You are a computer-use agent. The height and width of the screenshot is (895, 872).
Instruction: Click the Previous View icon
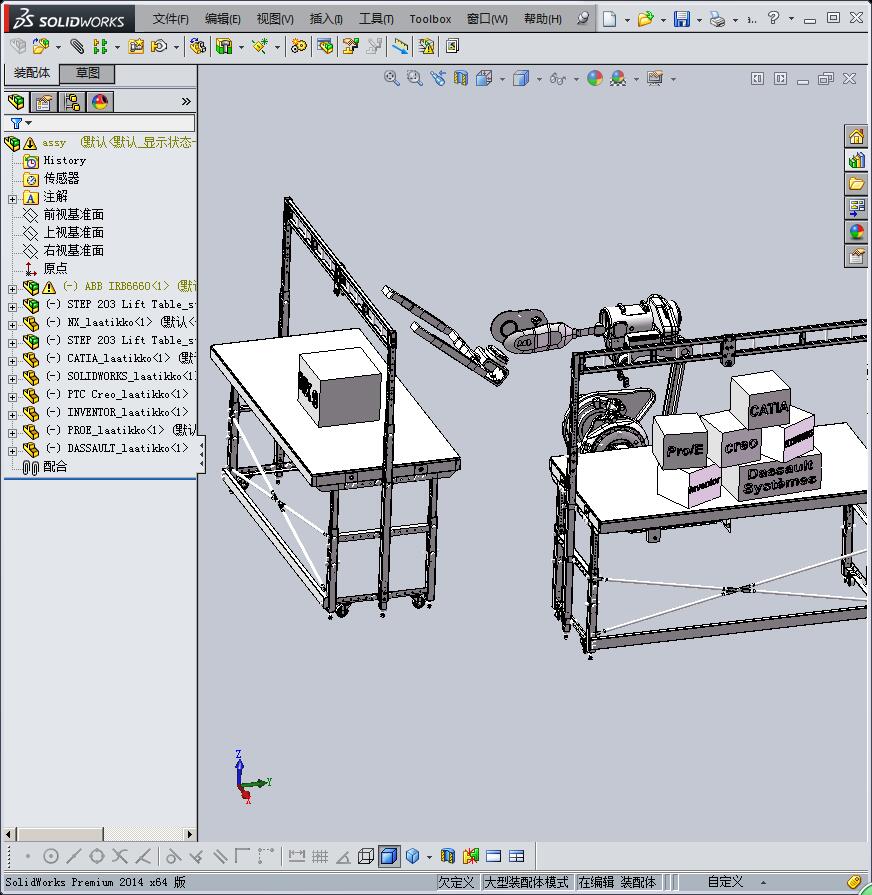(438, 78)
